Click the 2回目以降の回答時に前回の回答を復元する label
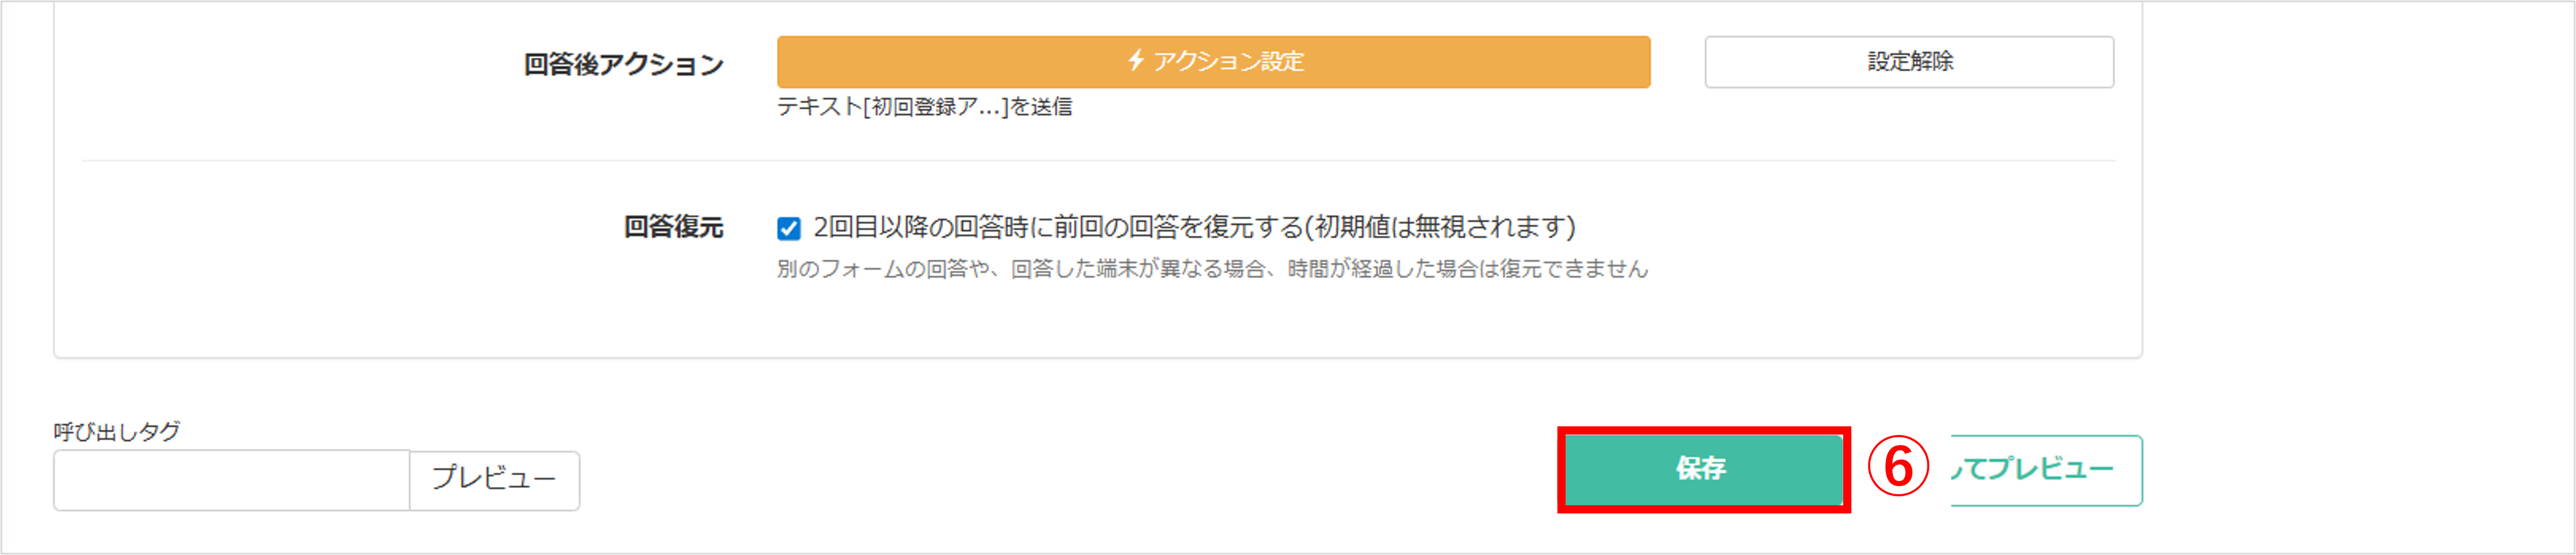This screenshot has width=2576, height=555. (1058, 228)
